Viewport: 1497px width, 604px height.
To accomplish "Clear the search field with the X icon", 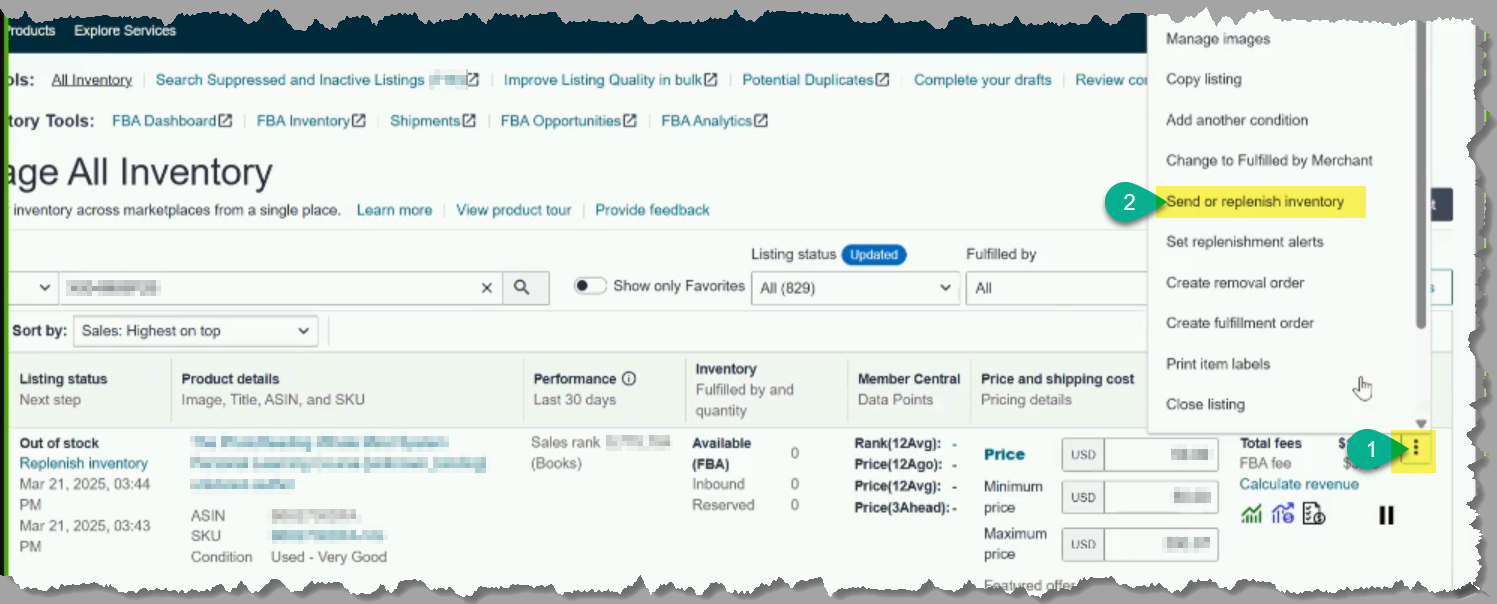I will point(487,287).
